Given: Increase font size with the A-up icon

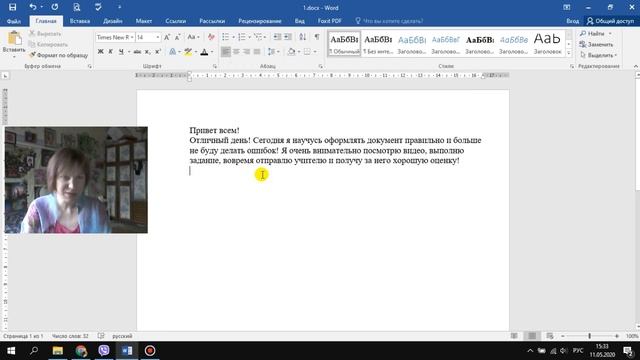Looking at the screenshot, I should click(x=167, y=37).
